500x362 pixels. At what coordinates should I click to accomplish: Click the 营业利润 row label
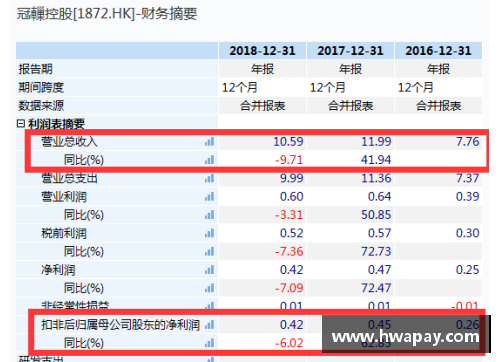(64, 197)
